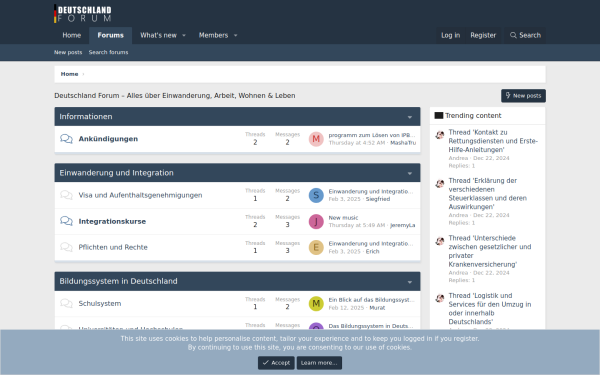Screen dimensions: 600x375
Task: Open Erich's tan E avatar
Action: click(x=316, y=248)
